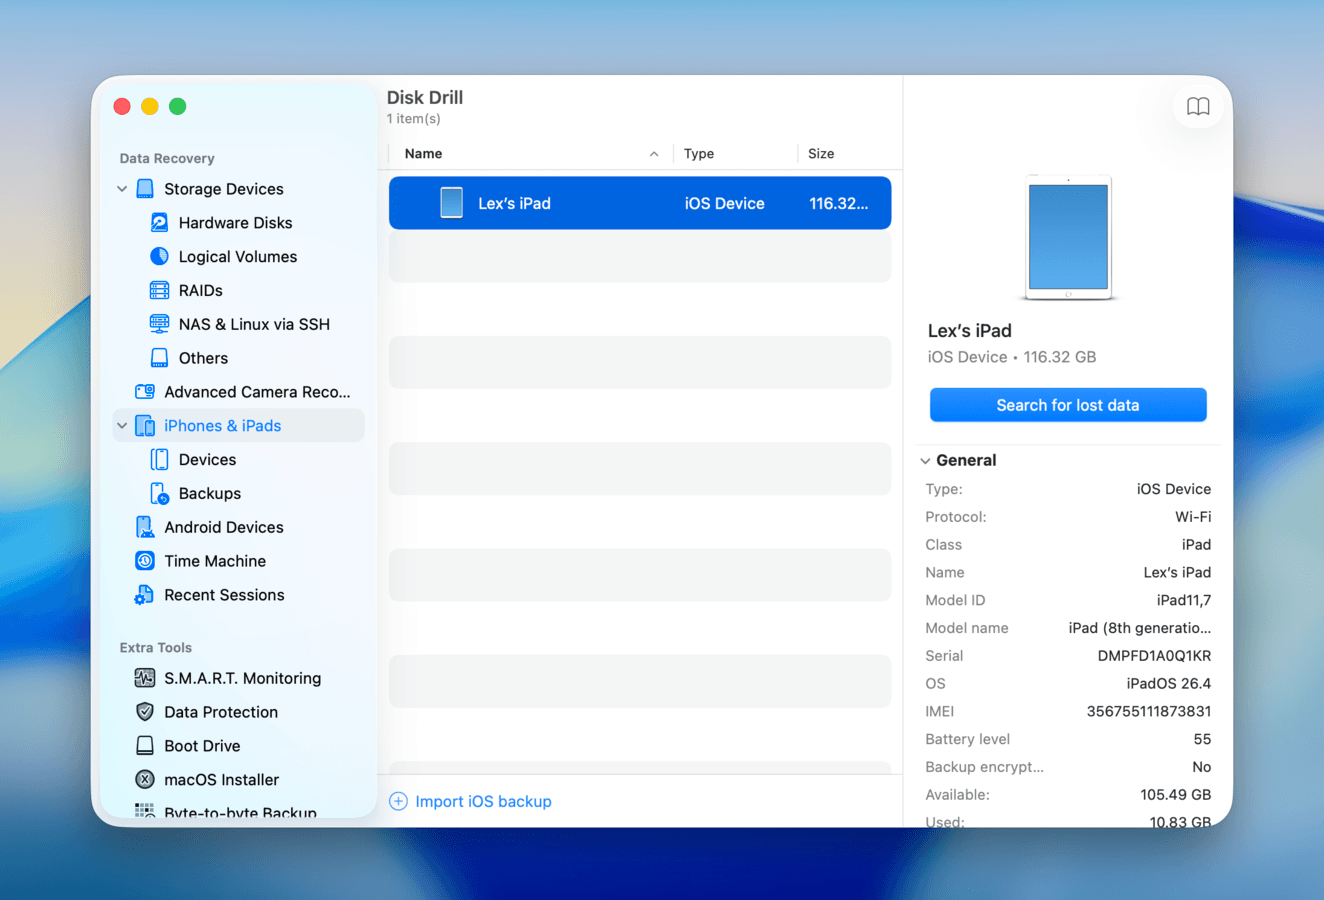Open the knowledge base book icon

click(1197, 106)
